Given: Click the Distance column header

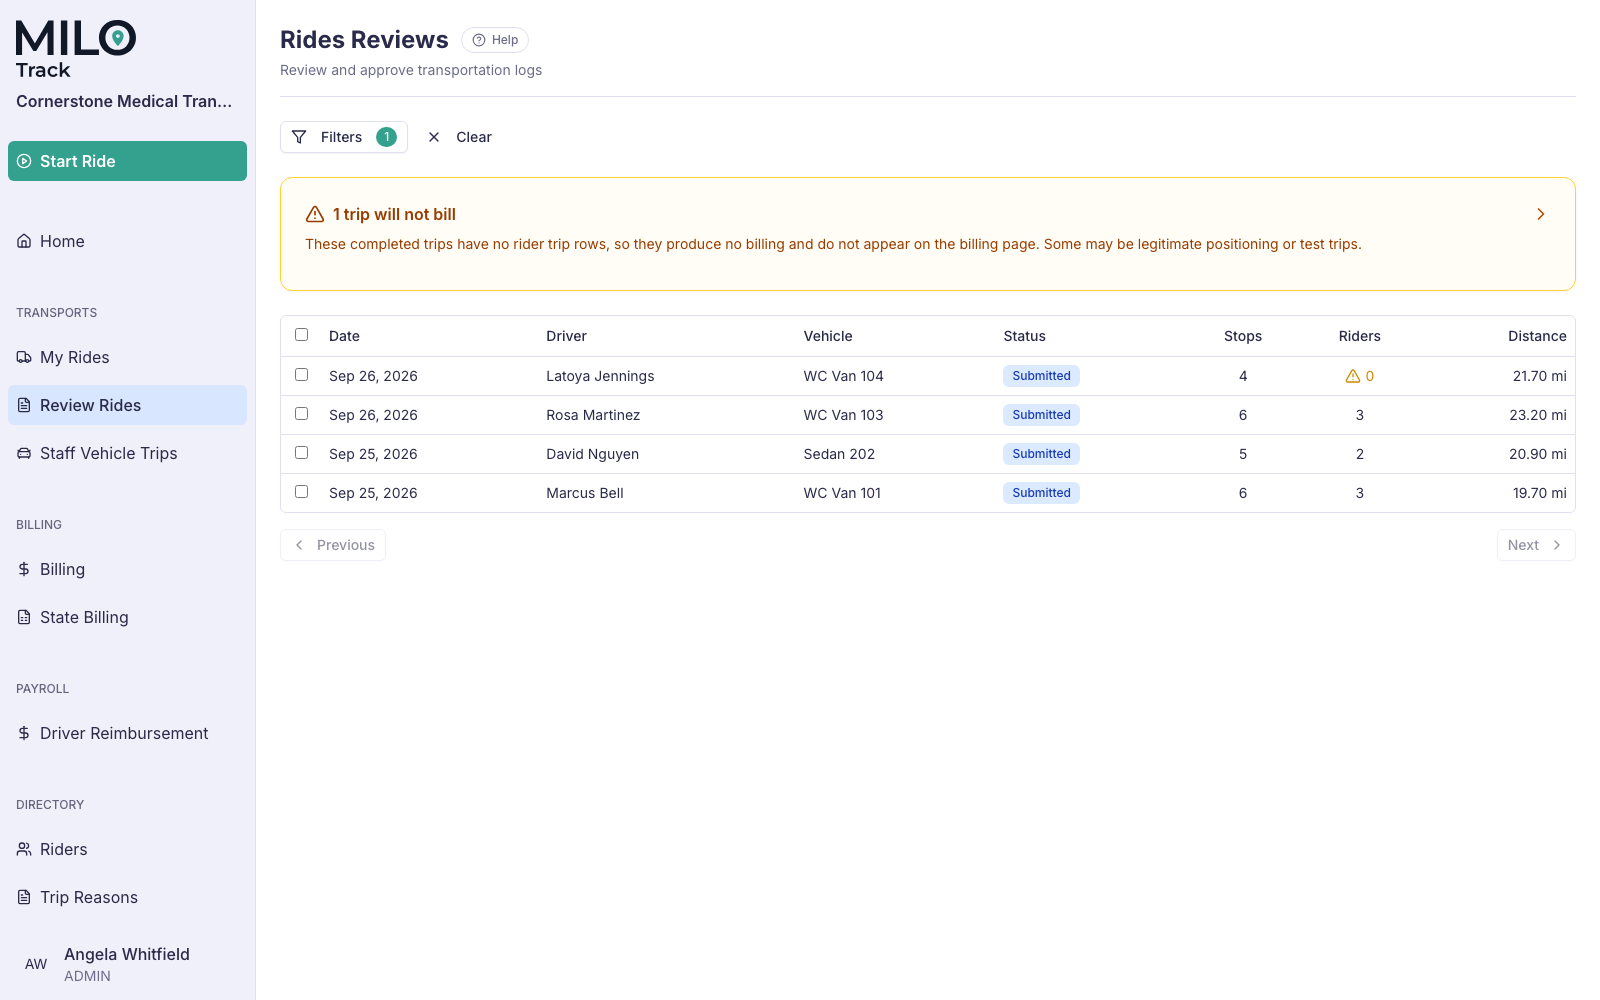Looking at the screenshot, I should click(x=1537, y=336).
